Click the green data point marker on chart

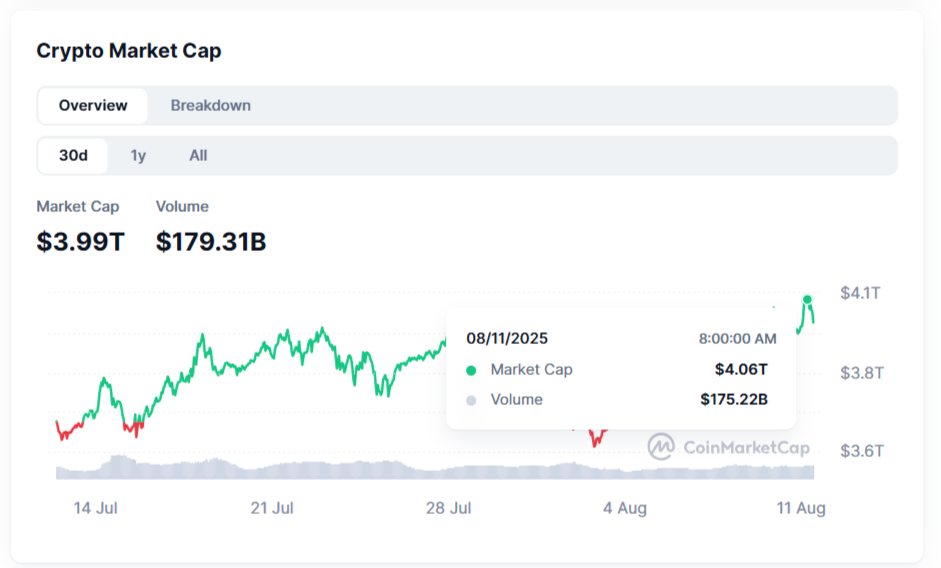807,299
